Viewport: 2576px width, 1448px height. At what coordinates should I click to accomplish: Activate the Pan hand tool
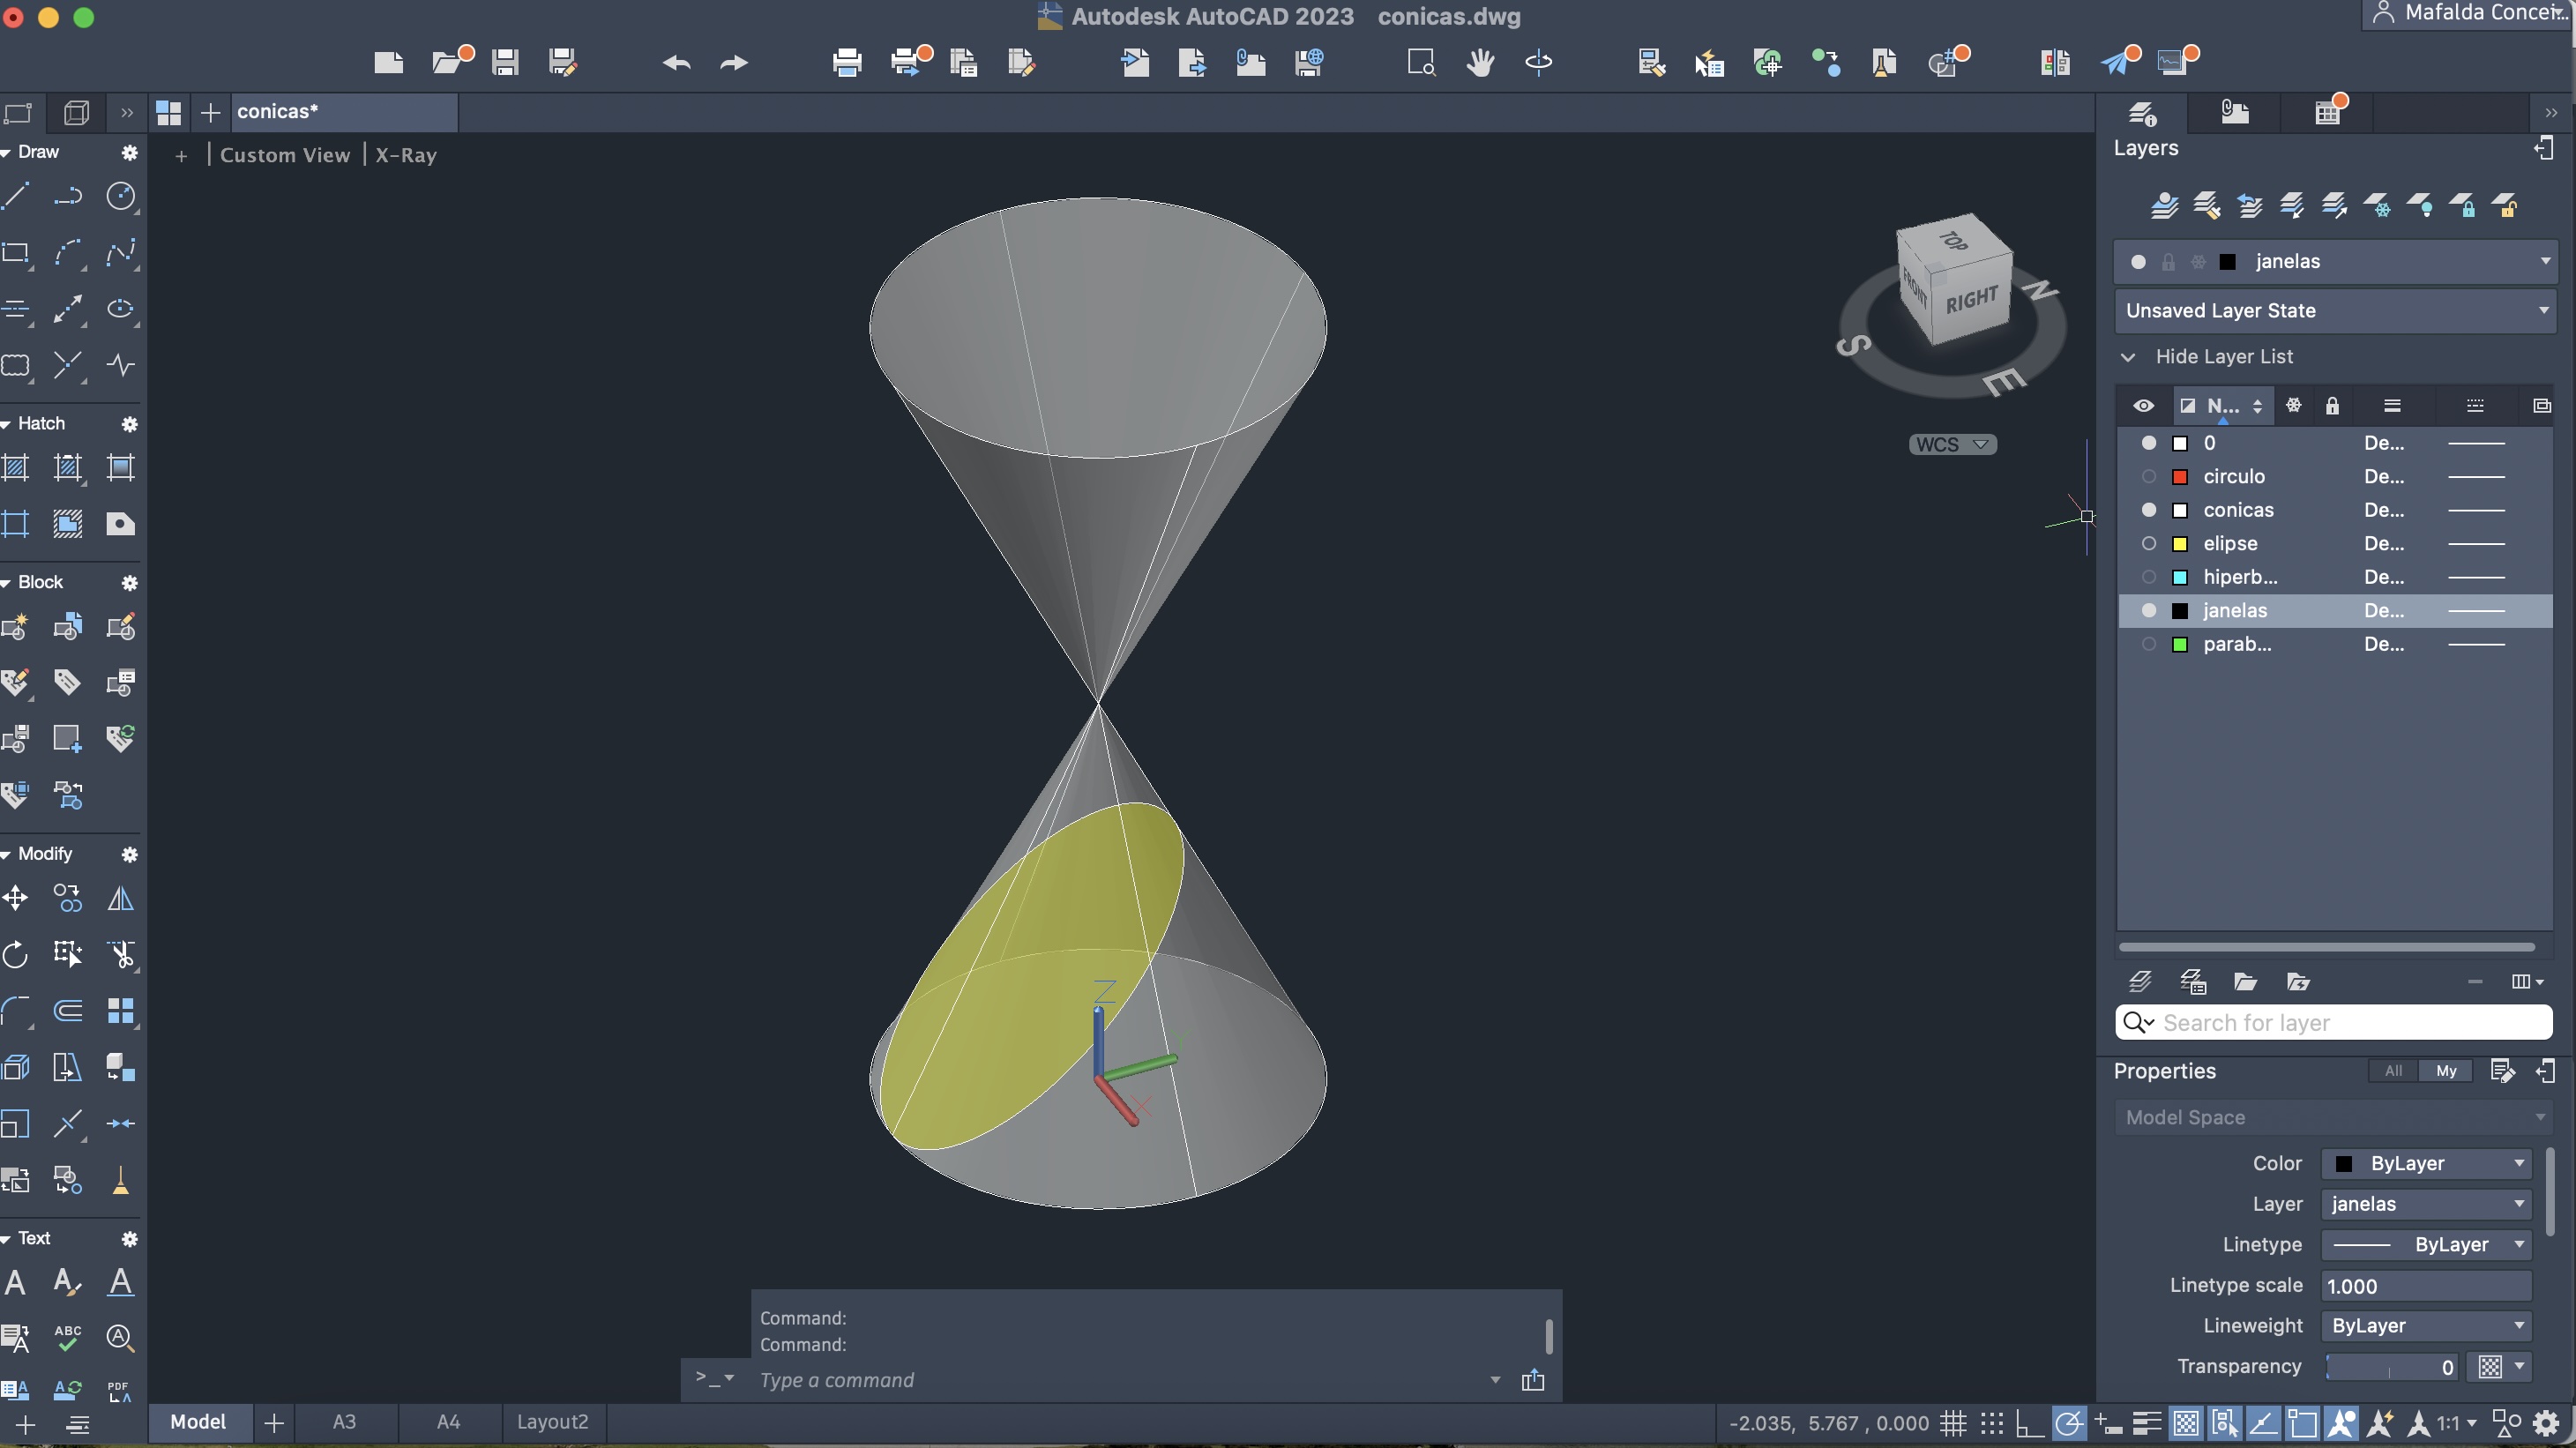(1480, 63)
